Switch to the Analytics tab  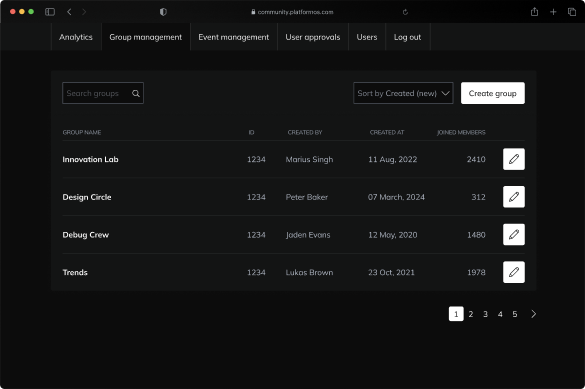[x=76, y=37]
